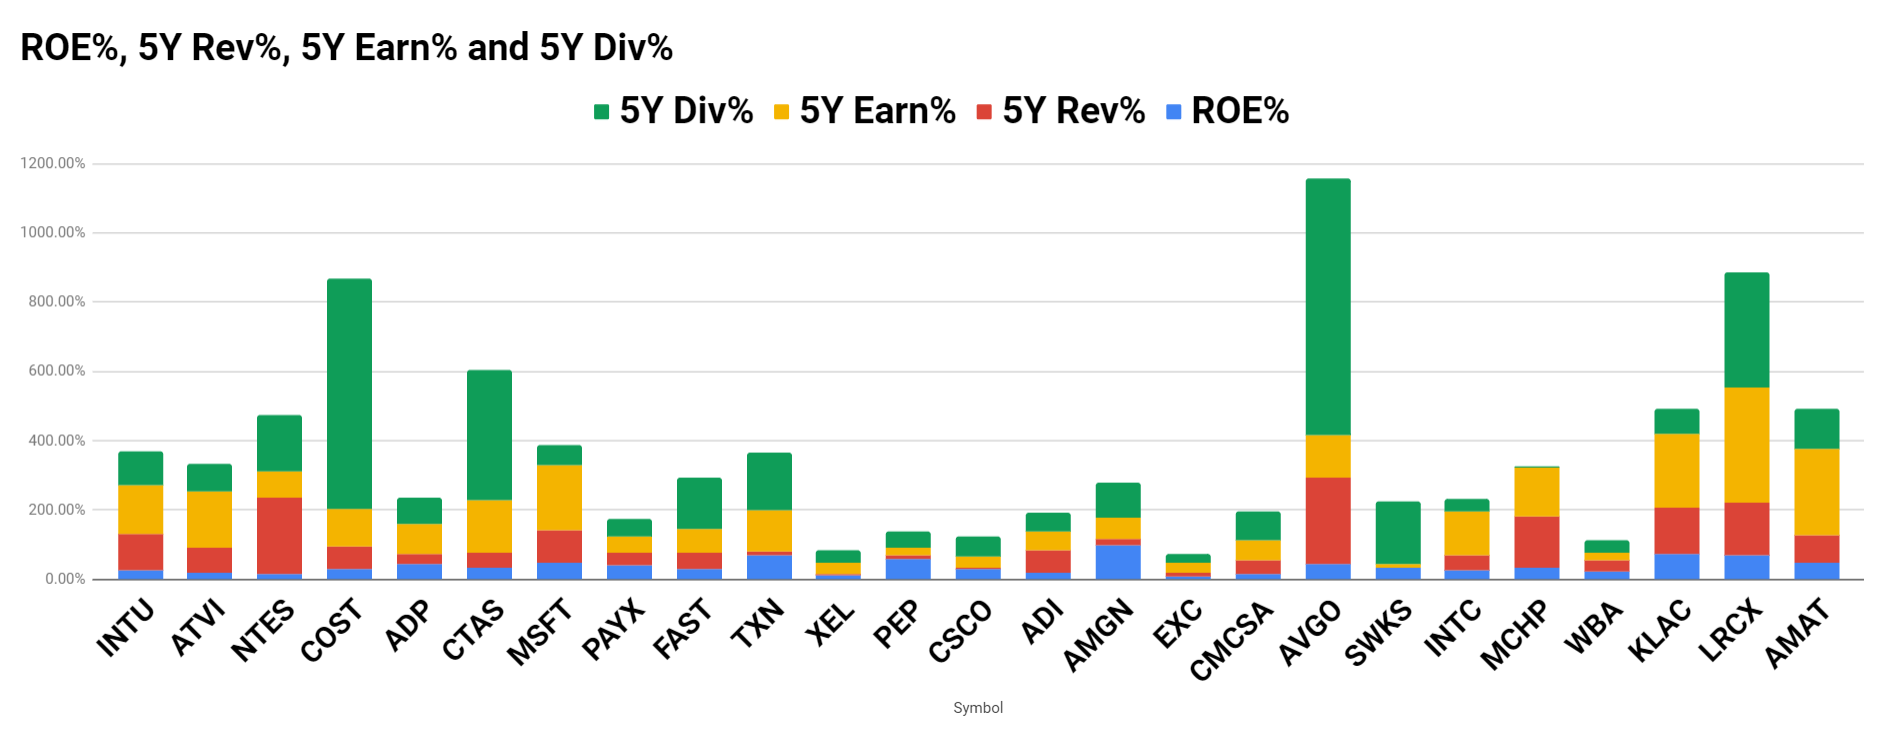Viewport: 1884px width, 734px height.
Task: Click the 800.00% axis label
Action: click(57, 301)
